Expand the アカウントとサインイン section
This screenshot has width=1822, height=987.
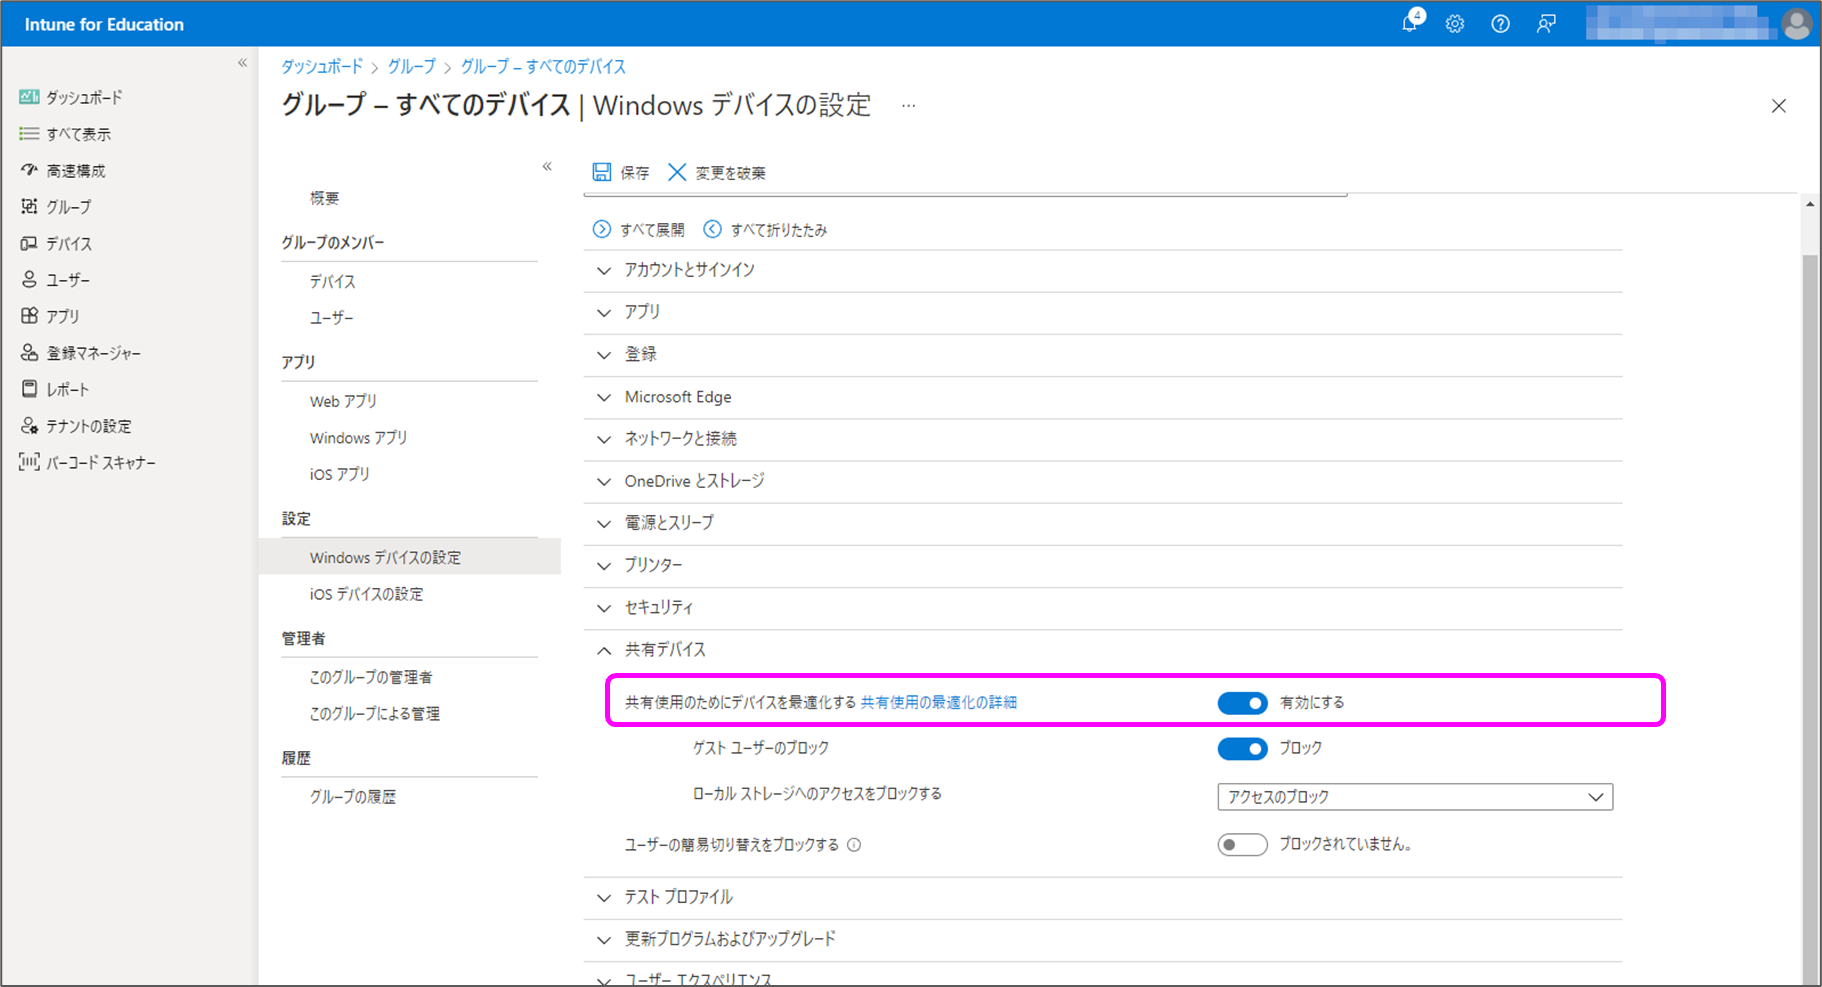pyautogui.click(x=1102, y=270)
